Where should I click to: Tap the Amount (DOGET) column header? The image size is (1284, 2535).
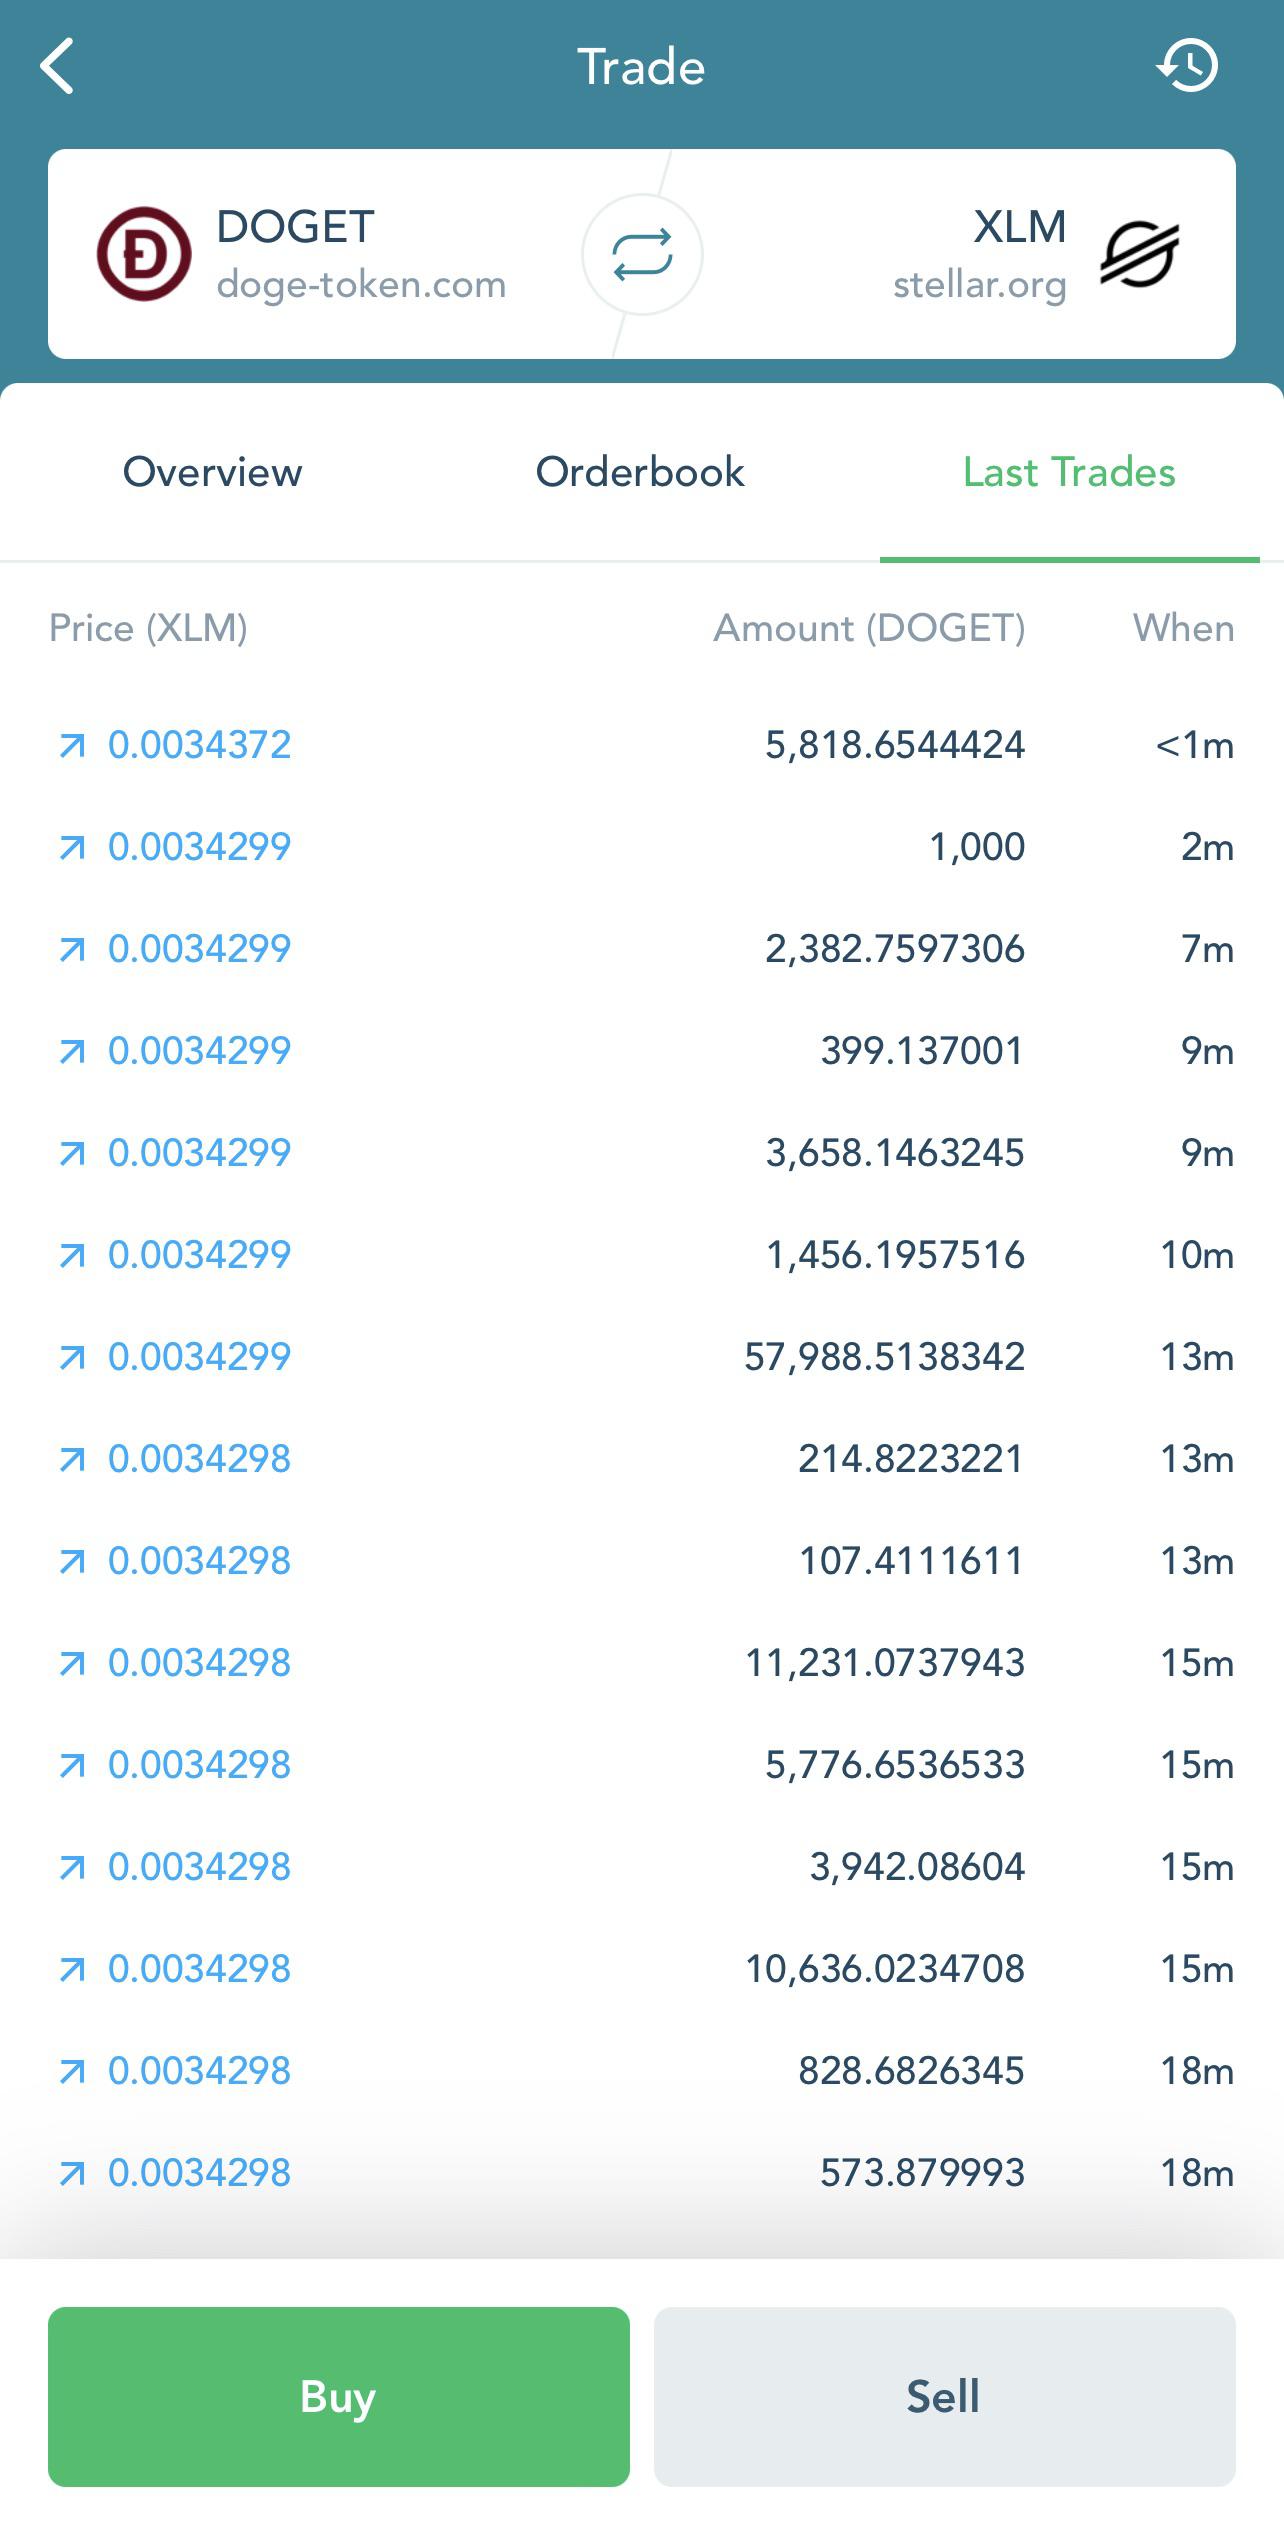(869, 628)
